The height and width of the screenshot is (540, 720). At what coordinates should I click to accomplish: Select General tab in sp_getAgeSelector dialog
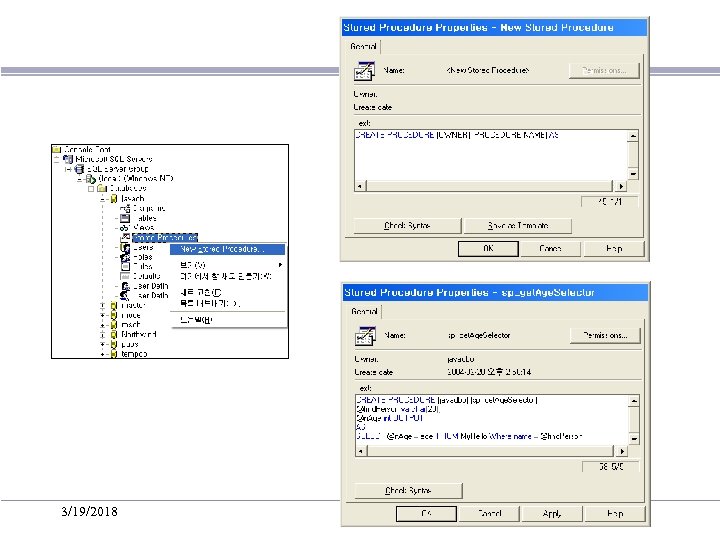tap(364, 311)
